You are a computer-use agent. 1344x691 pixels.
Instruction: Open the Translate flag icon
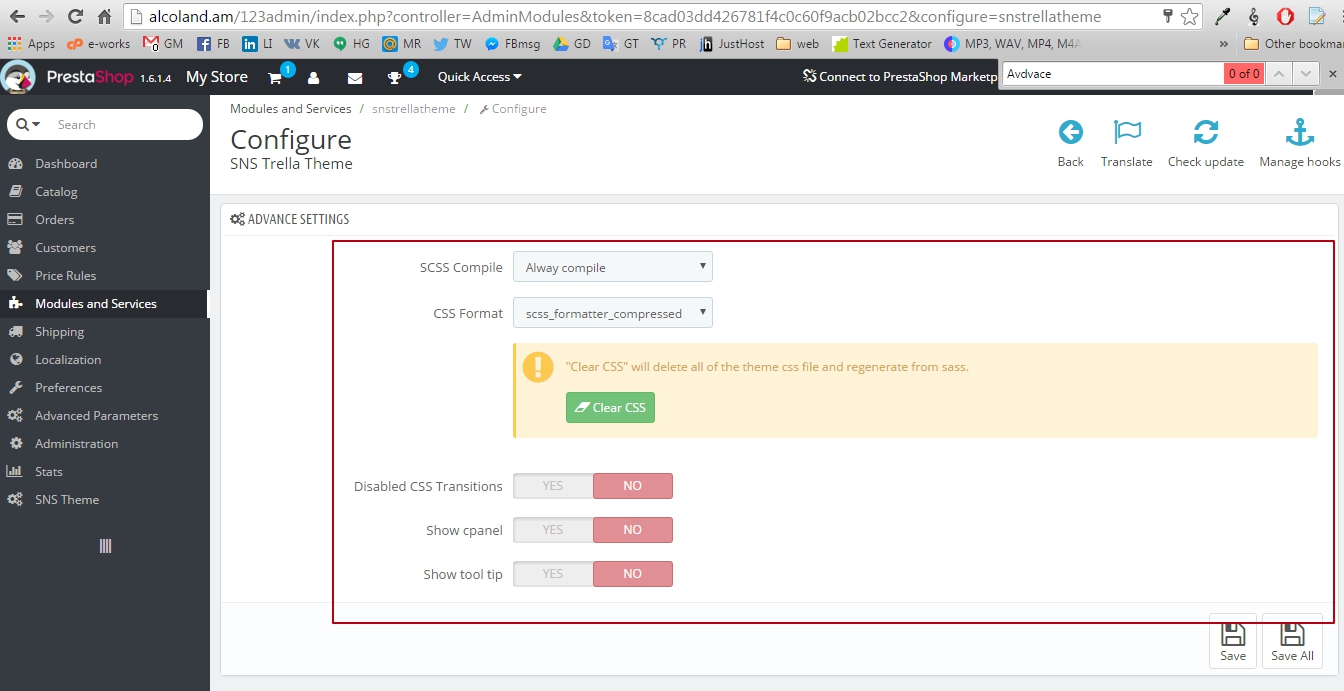click(x=1126, y=133)
